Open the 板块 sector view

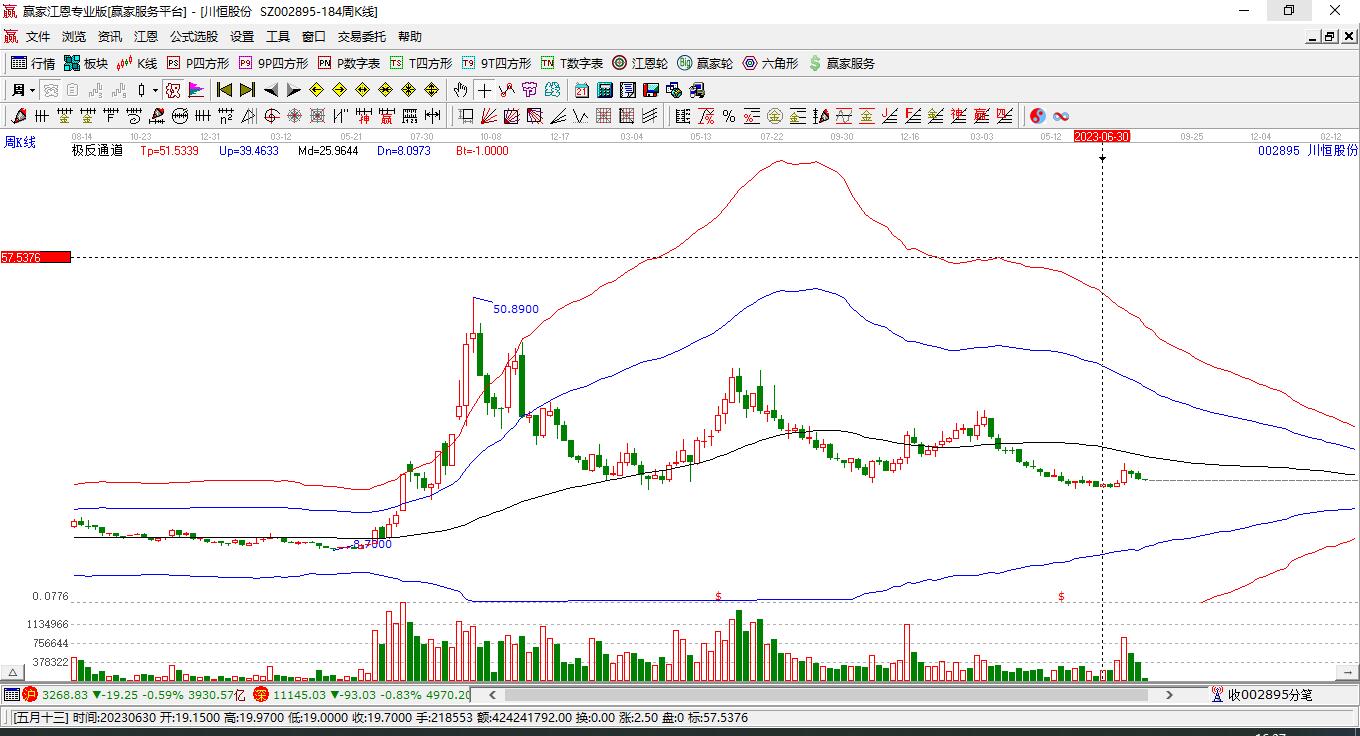click(86, 63)
